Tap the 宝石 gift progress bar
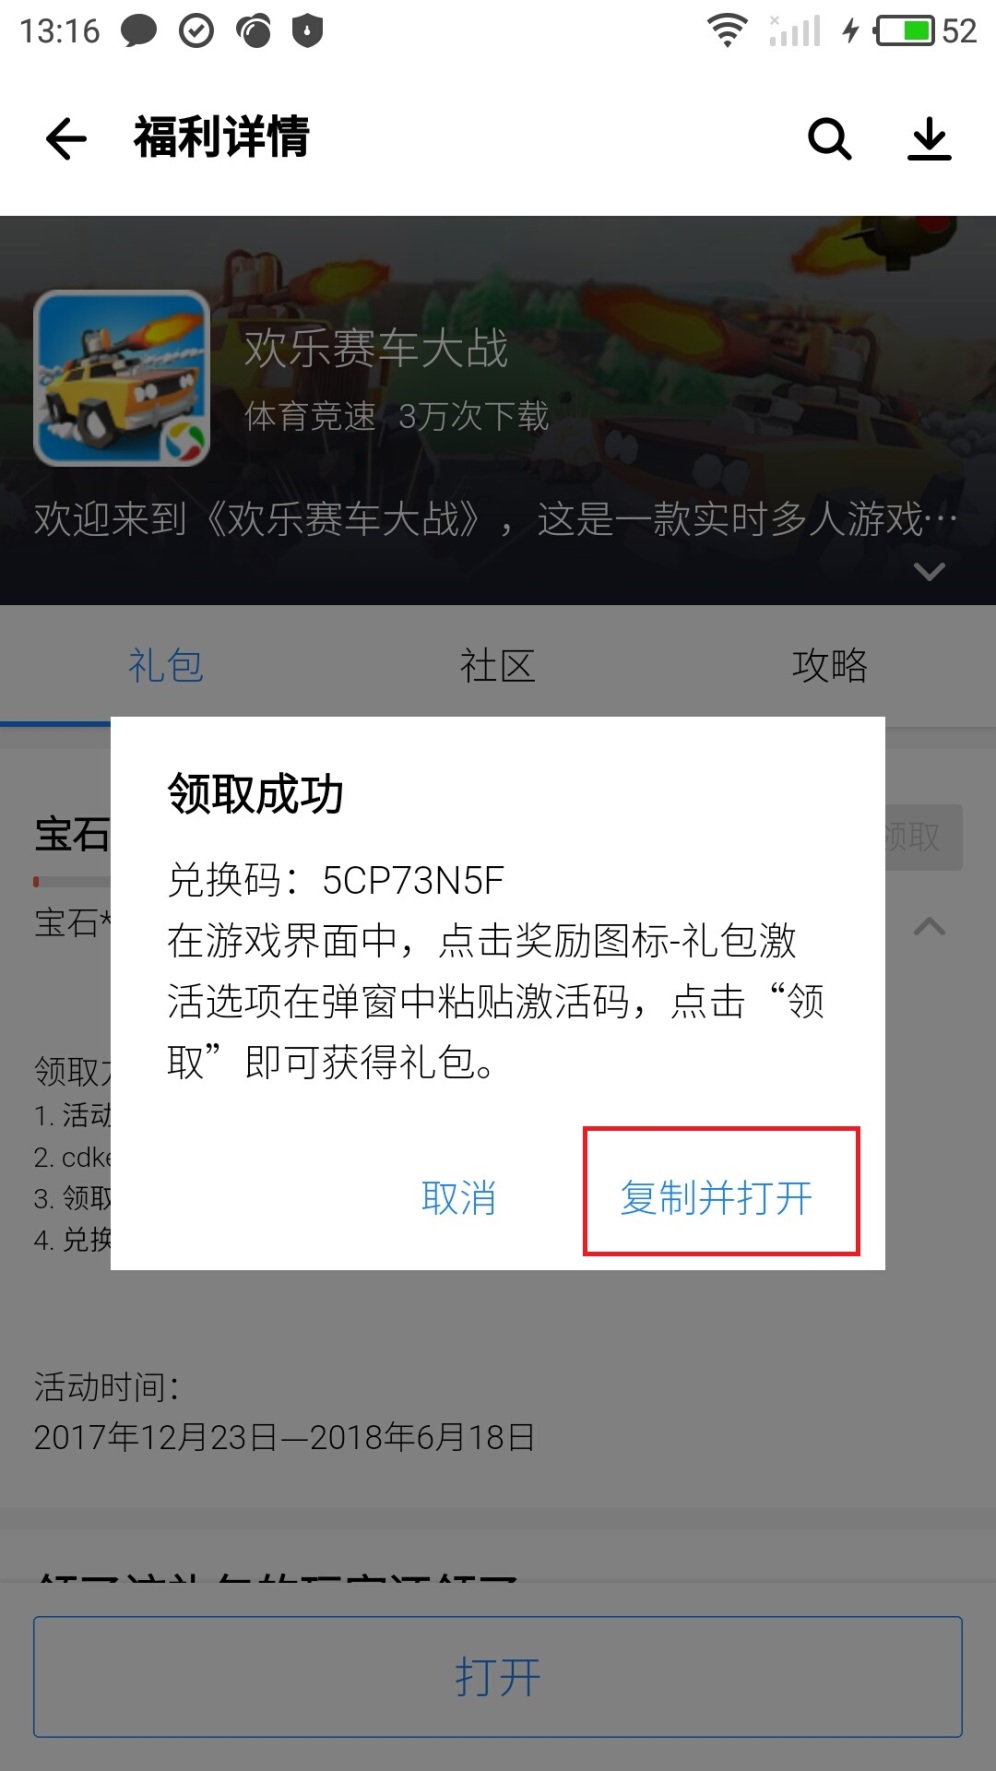This screenshot has width=996, height=1771. tap(72, 882)
